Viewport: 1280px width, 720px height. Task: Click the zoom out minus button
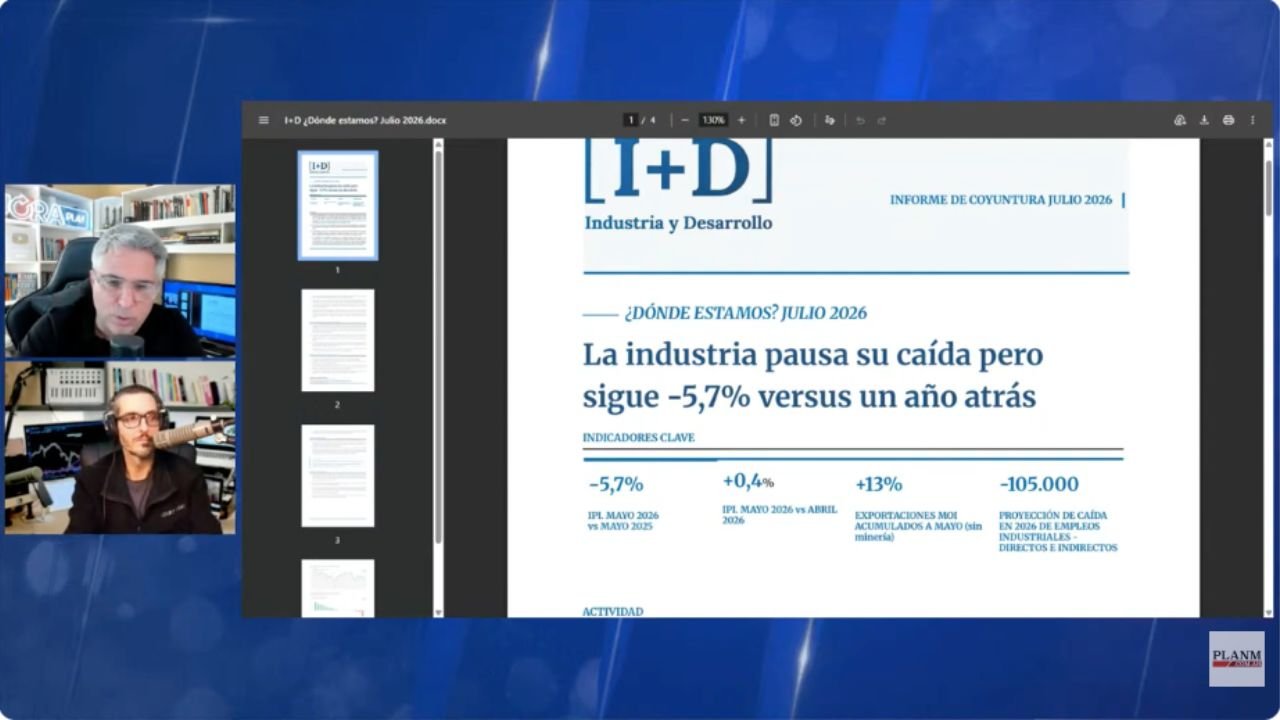click(685, 120)
